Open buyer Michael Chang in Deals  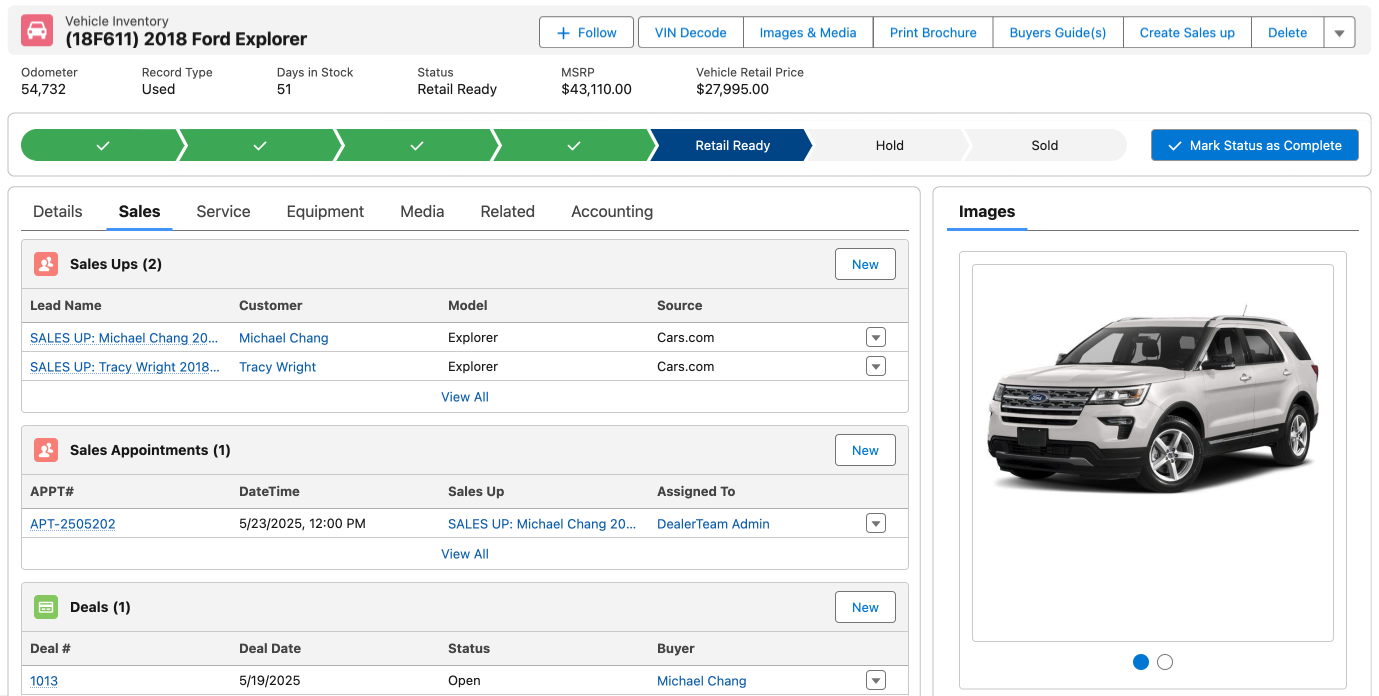coord(702,680)
